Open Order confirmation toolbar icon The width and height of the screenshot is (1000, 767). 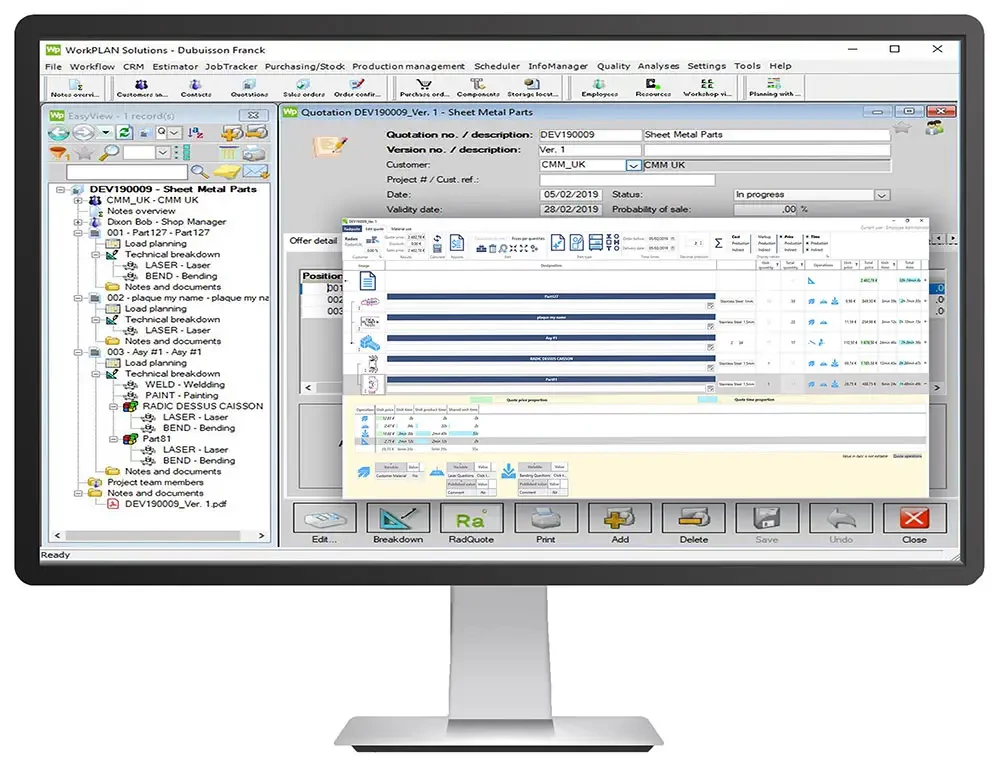[357, 87]
